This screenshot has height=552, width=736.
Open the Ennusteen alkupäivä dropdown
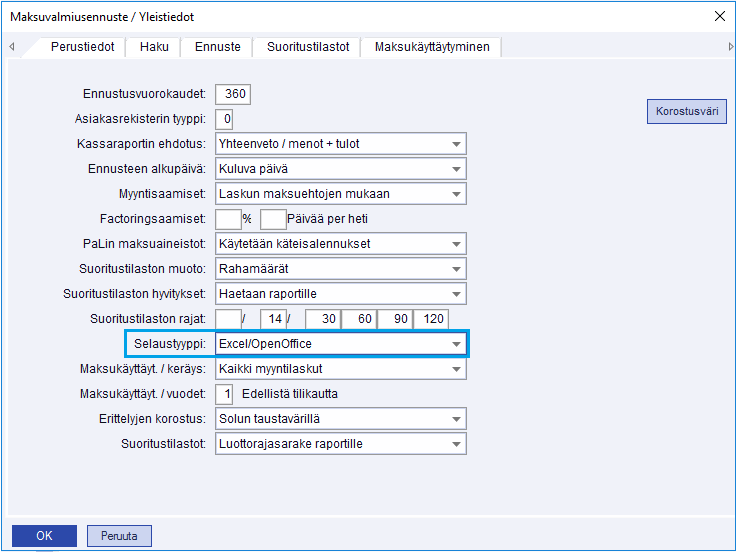pyautogui.click(x=456, y=169)
